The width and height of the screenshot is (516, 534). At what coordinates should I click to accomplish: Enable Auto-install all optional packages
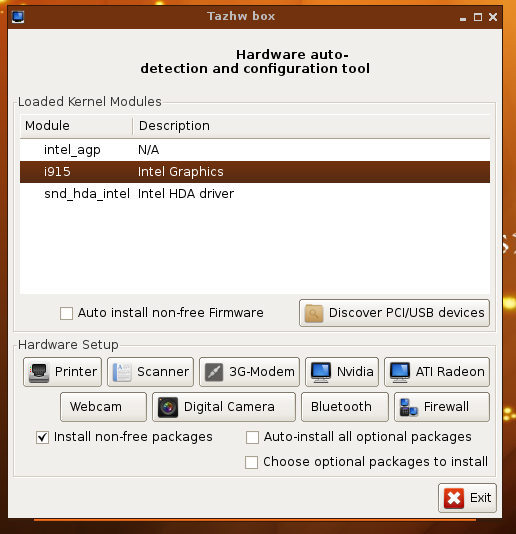coord(252,438)
